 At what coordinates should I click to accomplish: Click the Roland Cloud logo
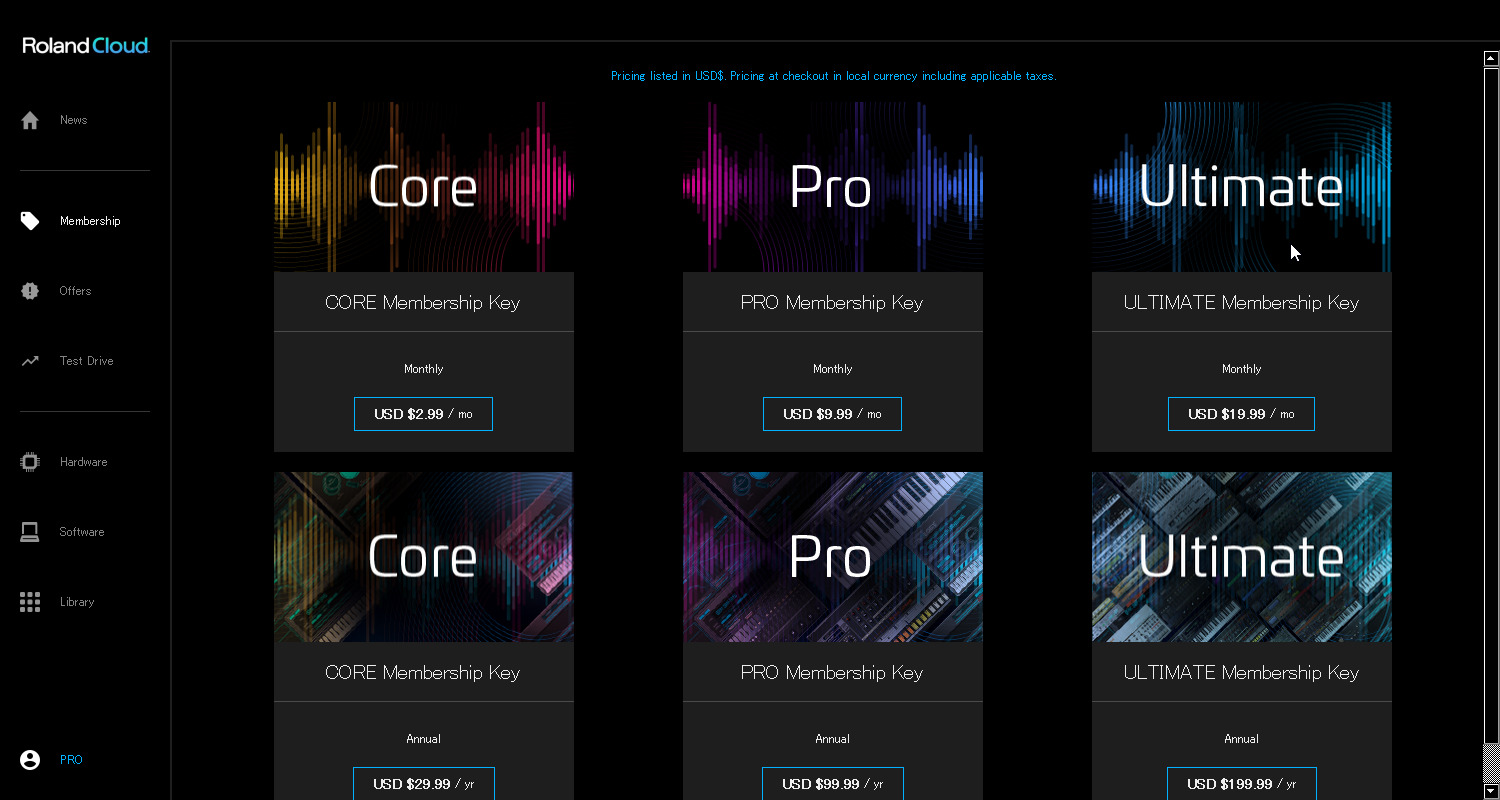tap(86, 46)
